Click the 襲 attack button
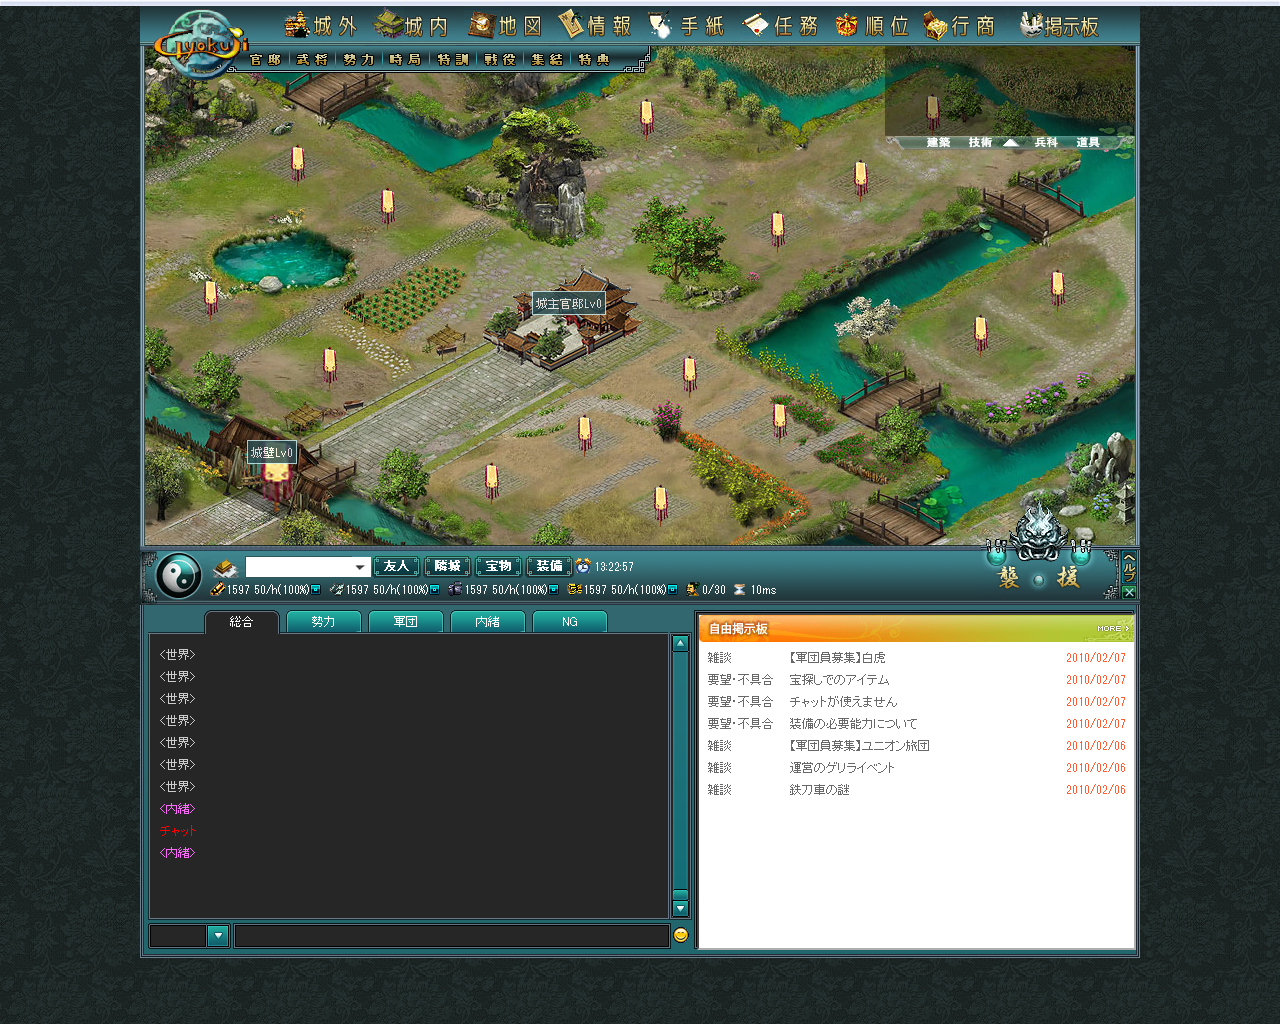Viewport: 1280px width, 1024px height. click(1009, 577)
